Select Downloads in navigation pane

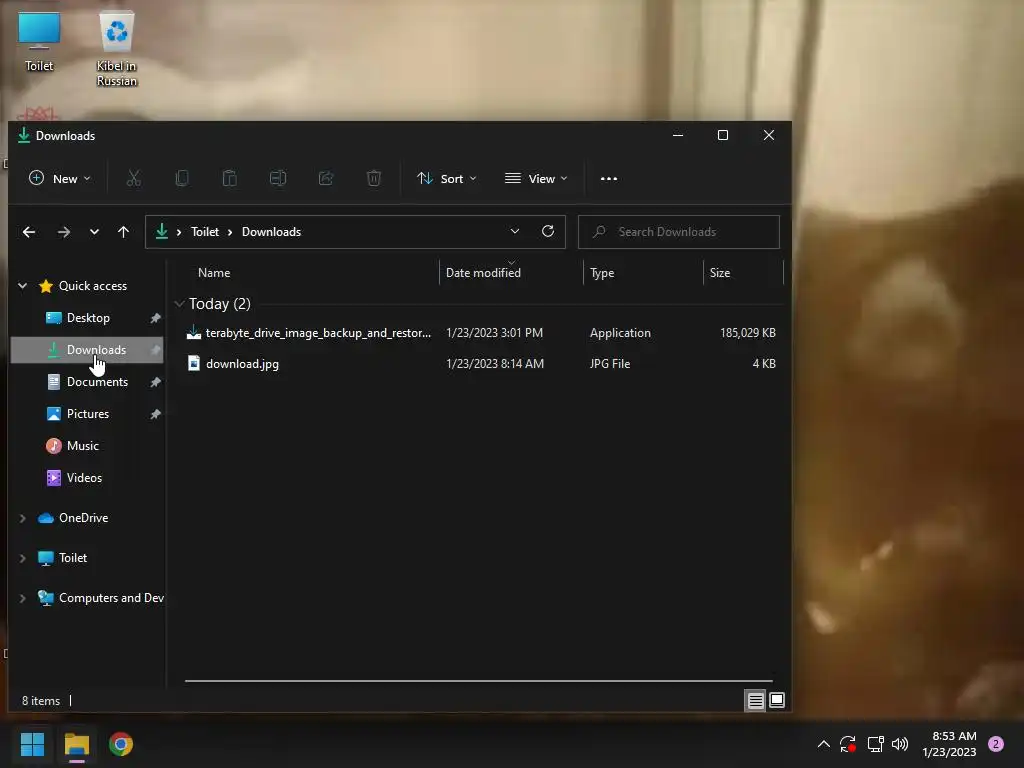click(88, 350)
